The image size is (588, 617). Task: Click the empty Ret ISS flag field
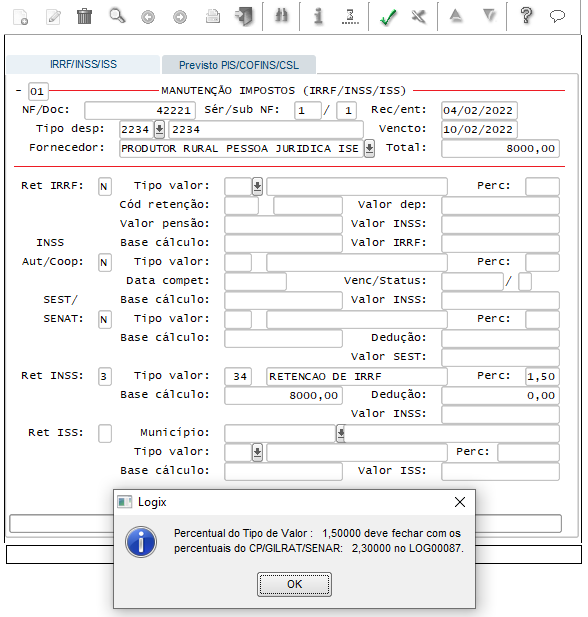click(104, 433)
